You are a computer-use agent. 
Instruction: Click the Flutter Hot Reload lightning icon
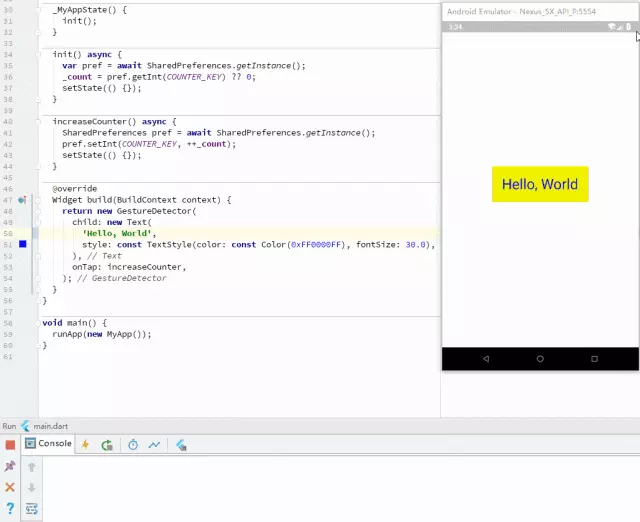85,444
